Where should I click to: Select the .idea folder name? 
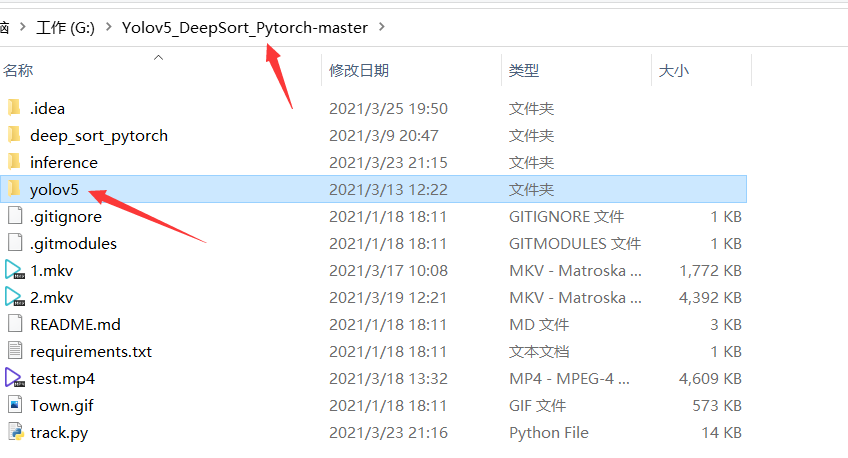click(48, 109)
